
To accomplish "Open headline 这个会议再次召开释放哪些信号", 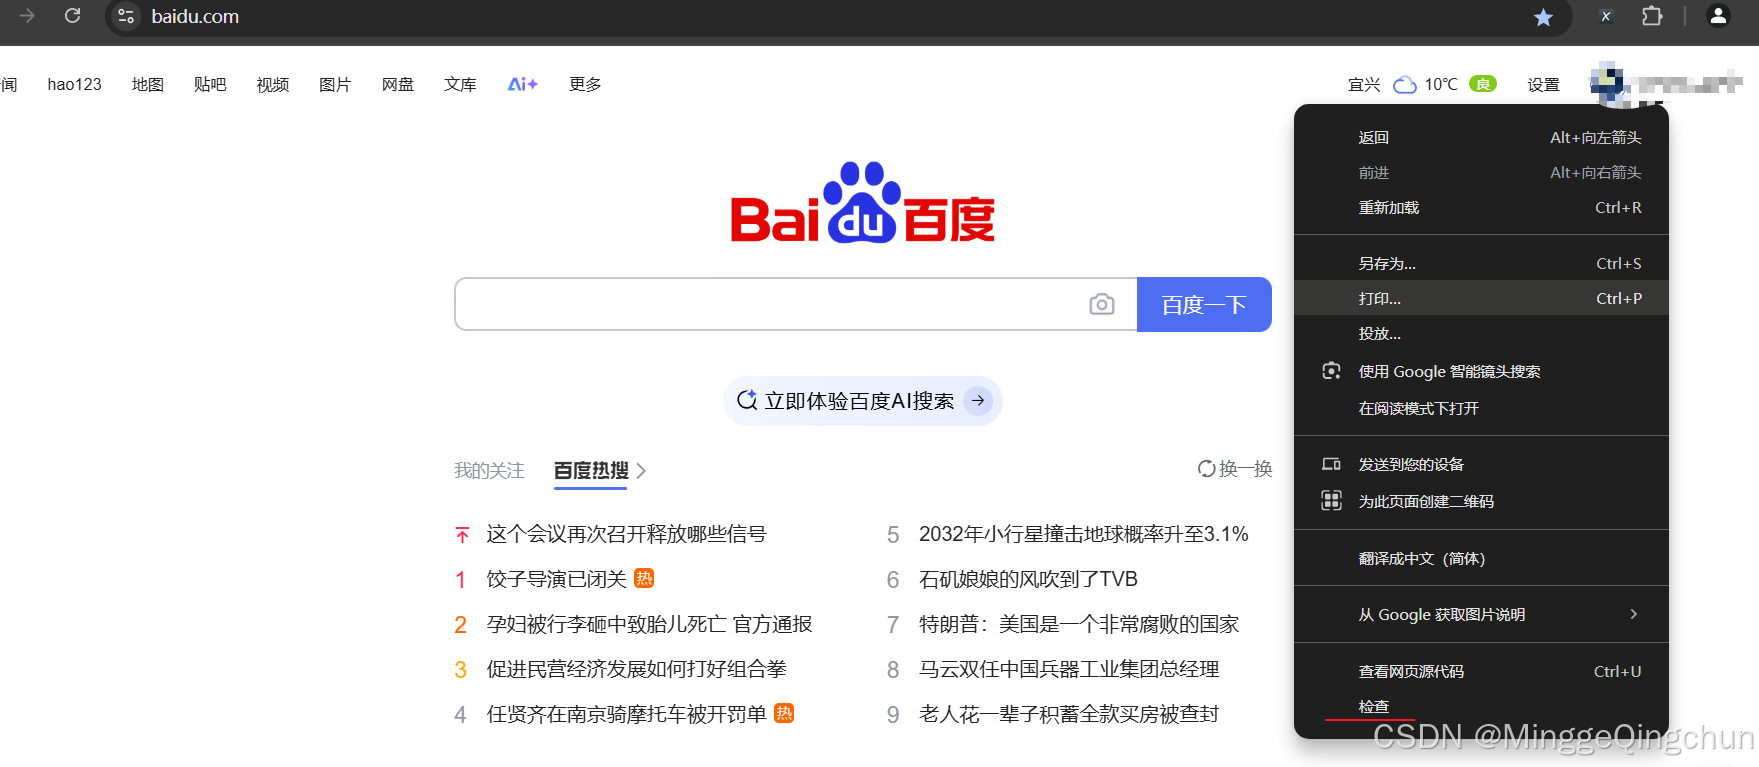I will (x=626, y=534).
